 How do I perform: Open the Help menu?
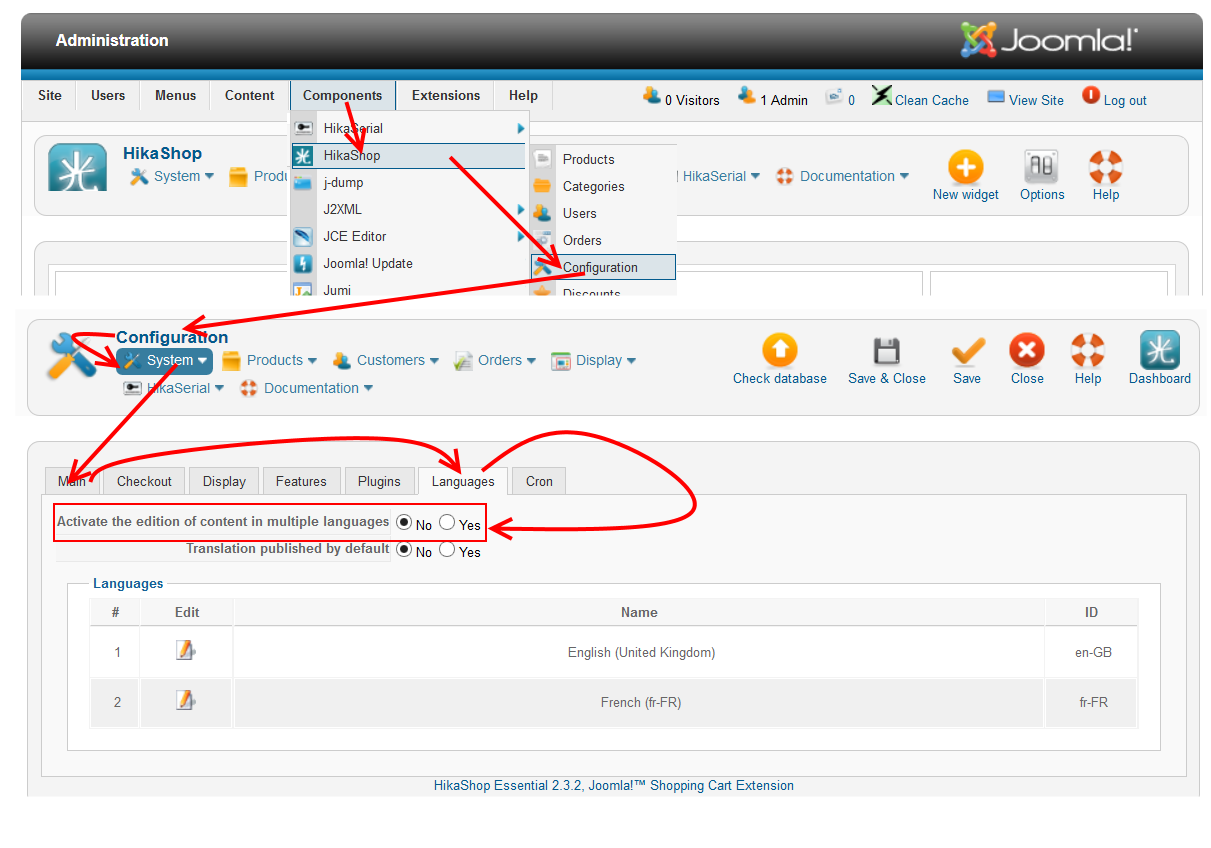click(523, 96)
